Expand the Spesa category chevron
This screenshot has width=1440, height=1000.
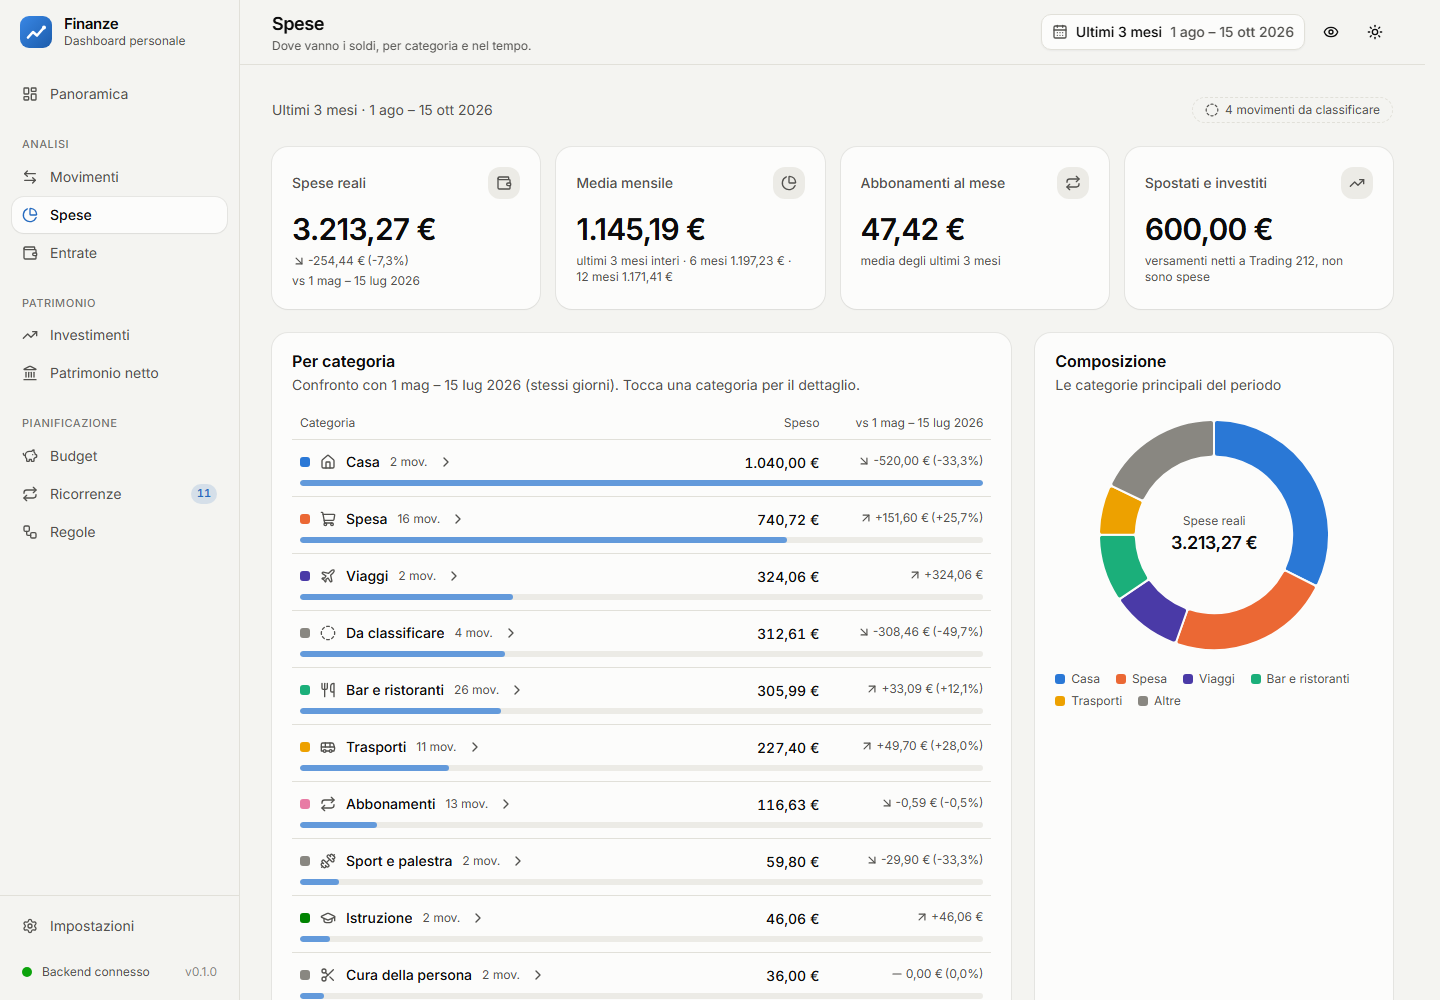[458, 519]
